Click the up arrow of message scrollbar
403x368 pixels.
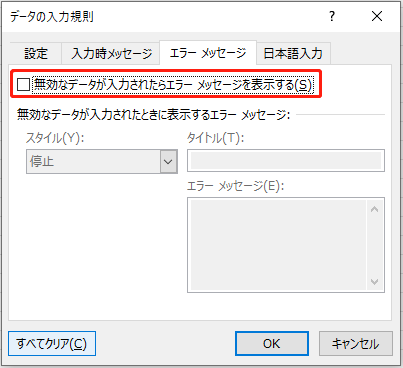[x=375, y=209]
